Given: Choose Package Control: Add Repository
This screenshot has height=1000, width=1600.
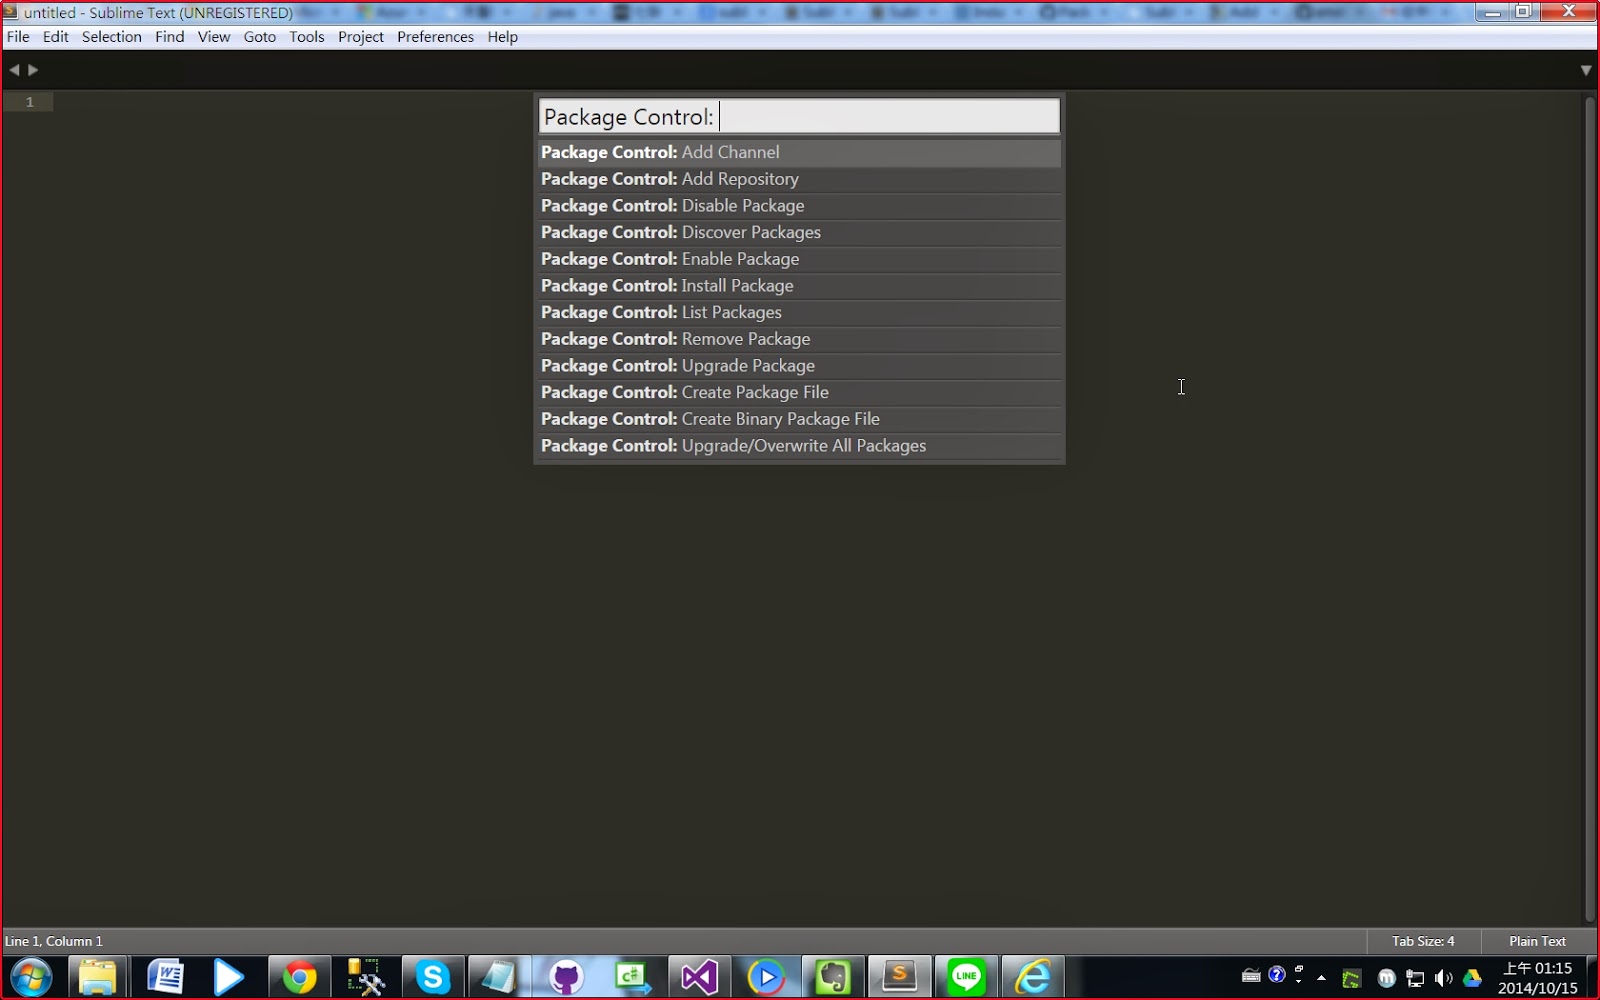Looking at the screenshot, I should 799,179.
